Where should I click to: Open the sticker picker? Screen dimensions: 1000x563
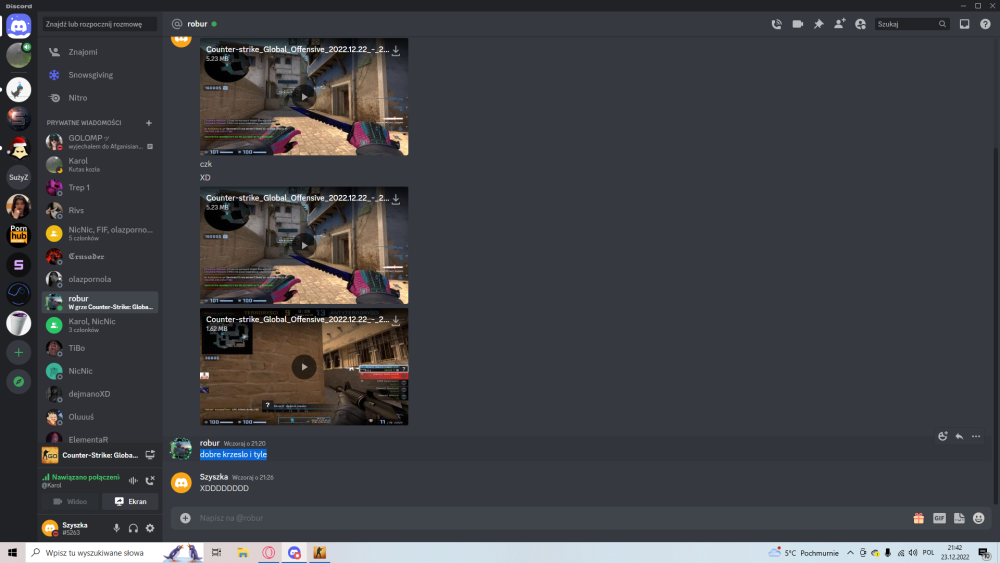coord(959,518)
